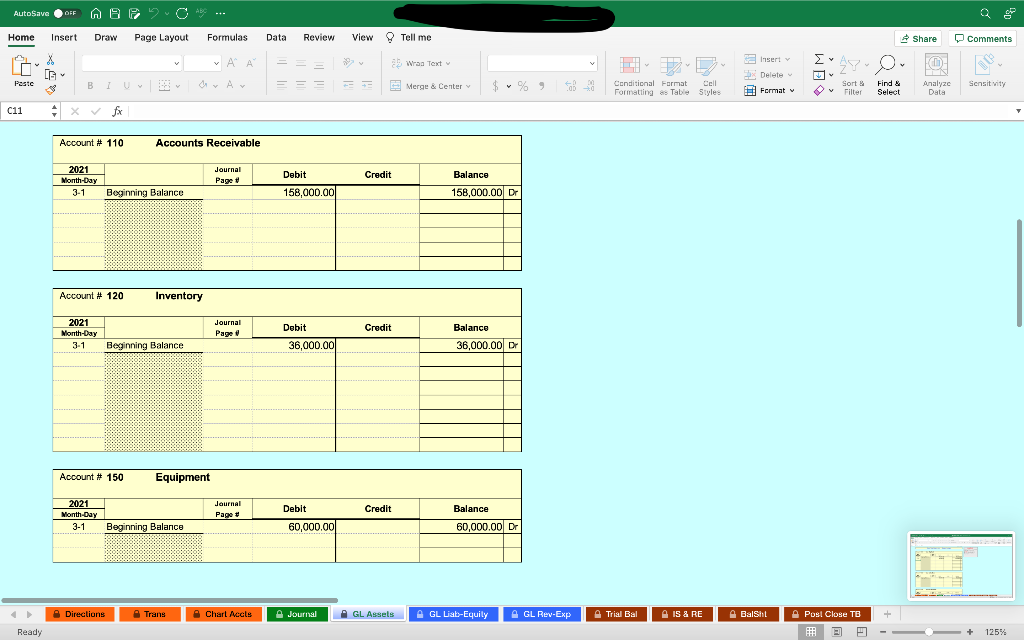1024x640 pixels.
Task: Open the GL Liab-Equity sheet tab
Action: click(453, 613)
